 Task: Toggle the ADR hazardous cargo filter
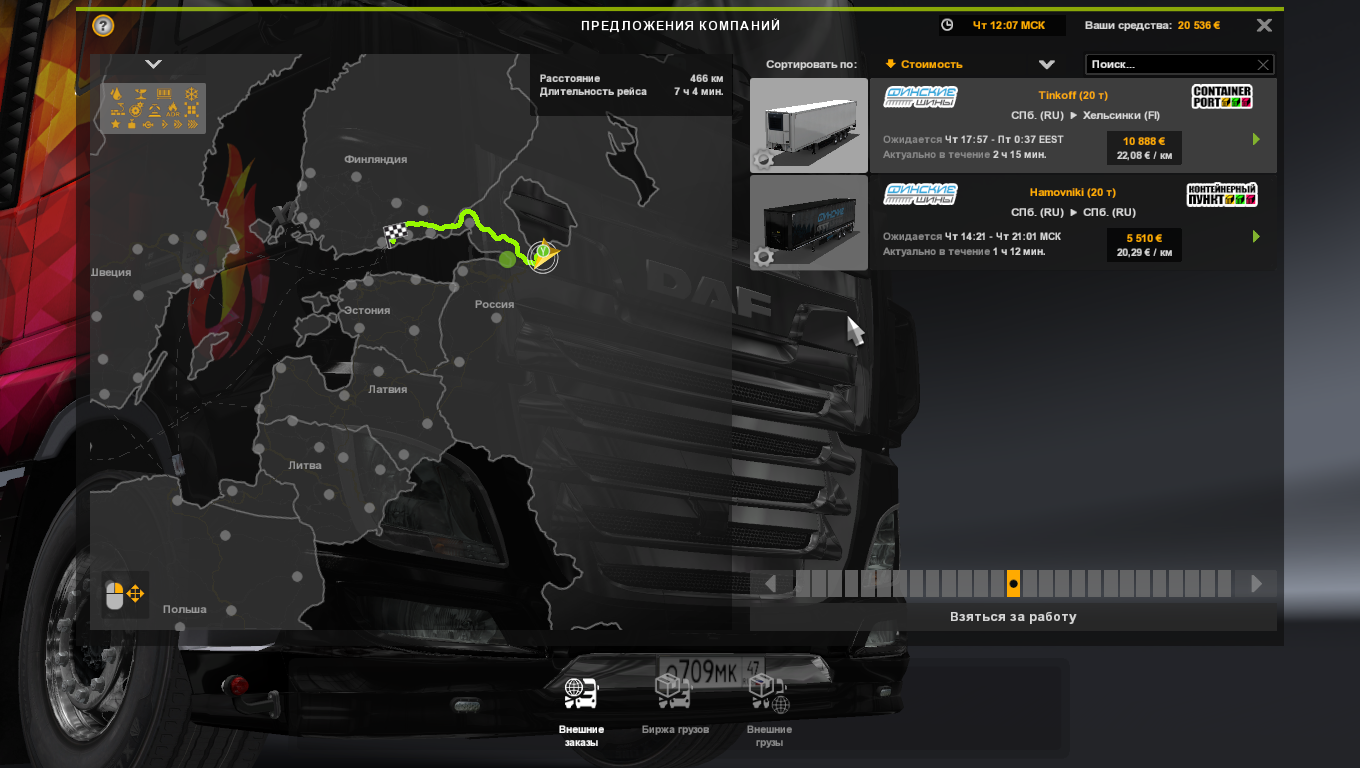tap(173, 109)
